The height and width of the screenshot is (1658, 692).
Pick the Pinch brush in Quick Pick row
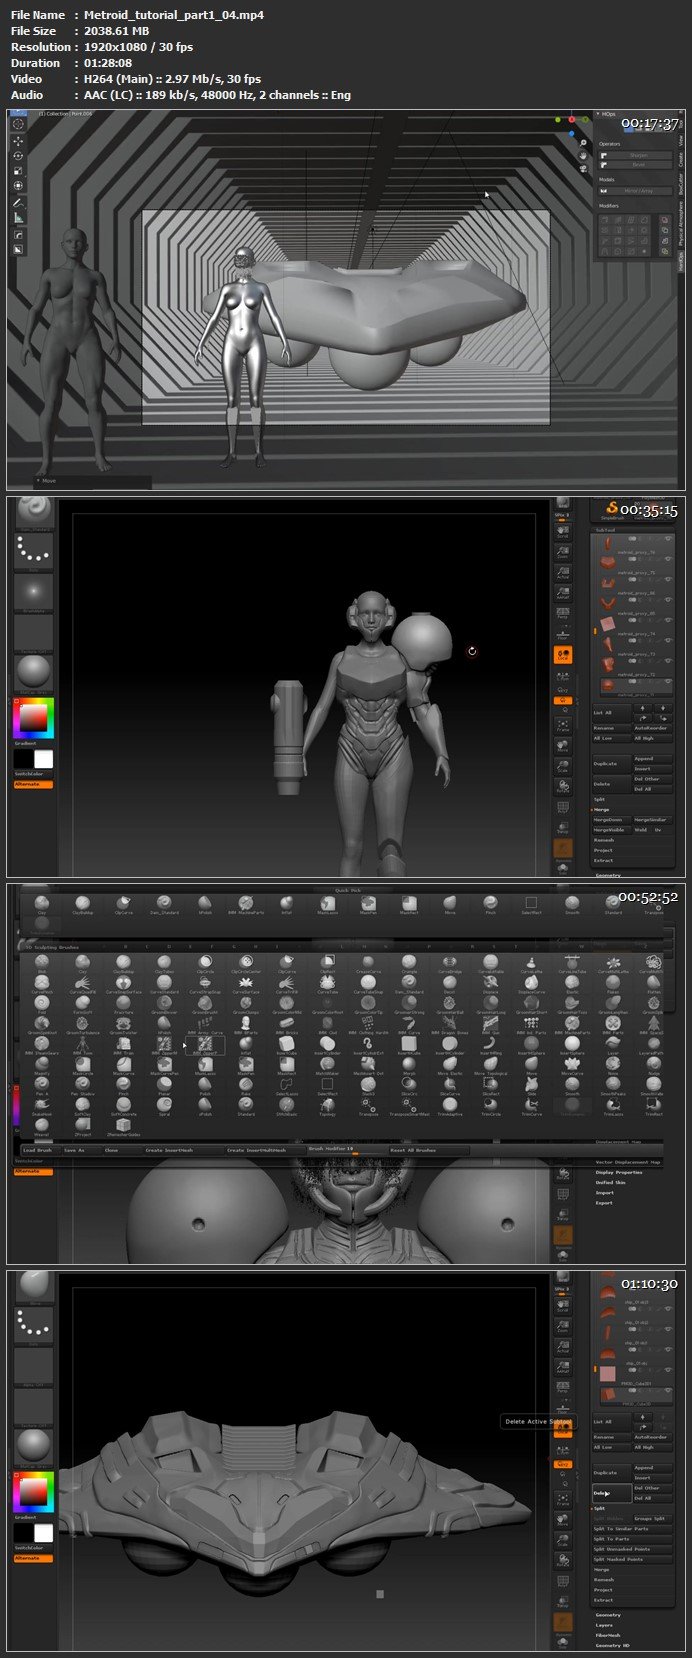coord(490,904)
